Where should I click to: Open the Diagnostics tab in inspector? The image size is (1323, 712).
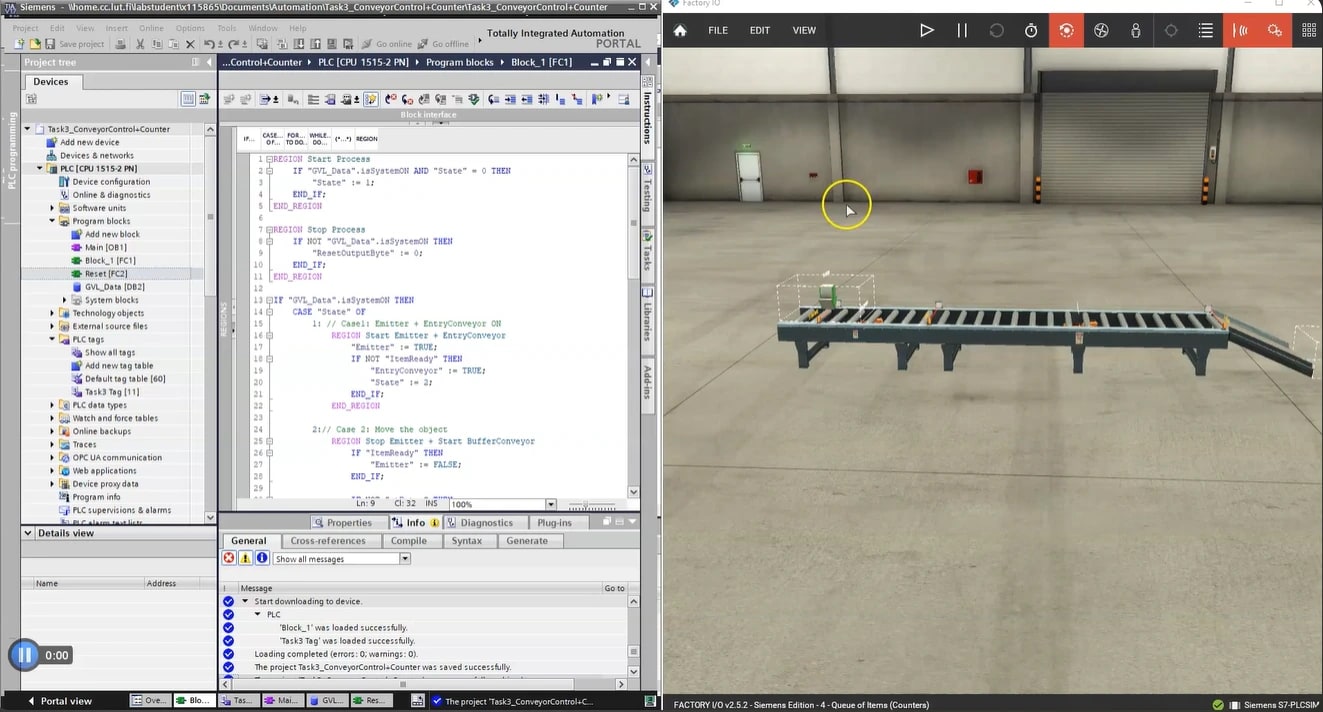[480, 522]
